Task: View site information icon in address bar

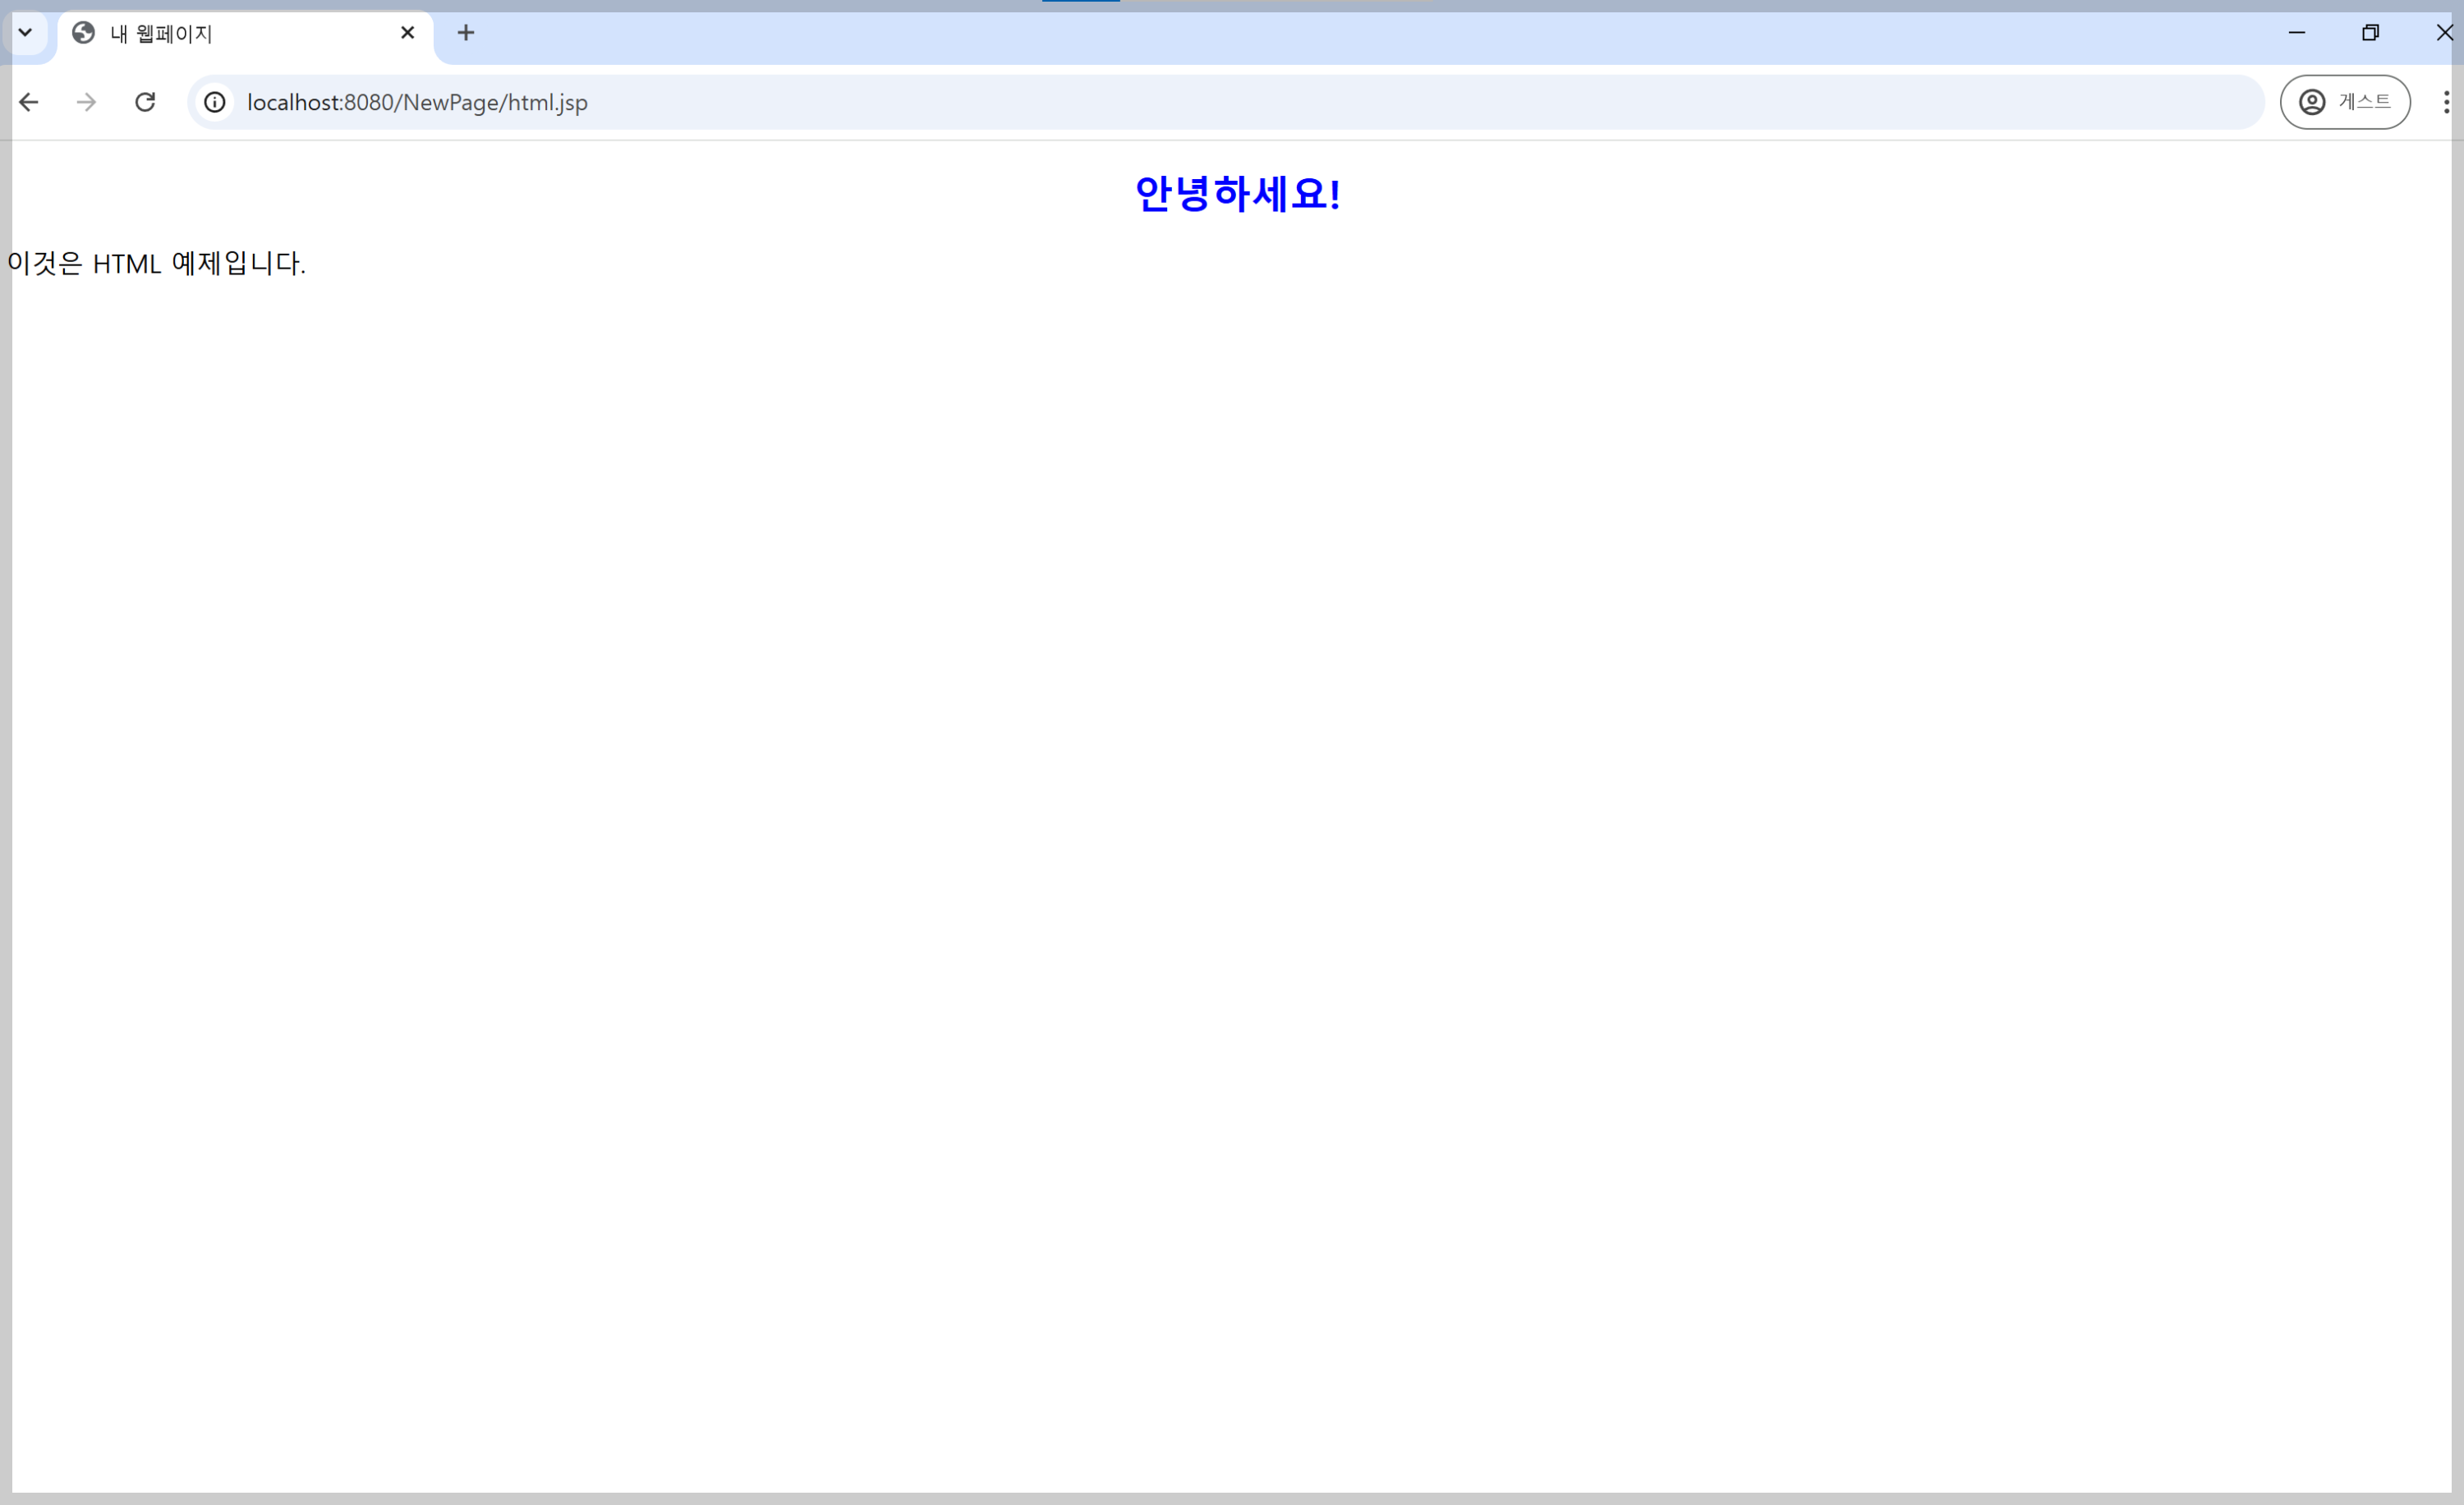Action: (215, 102)
